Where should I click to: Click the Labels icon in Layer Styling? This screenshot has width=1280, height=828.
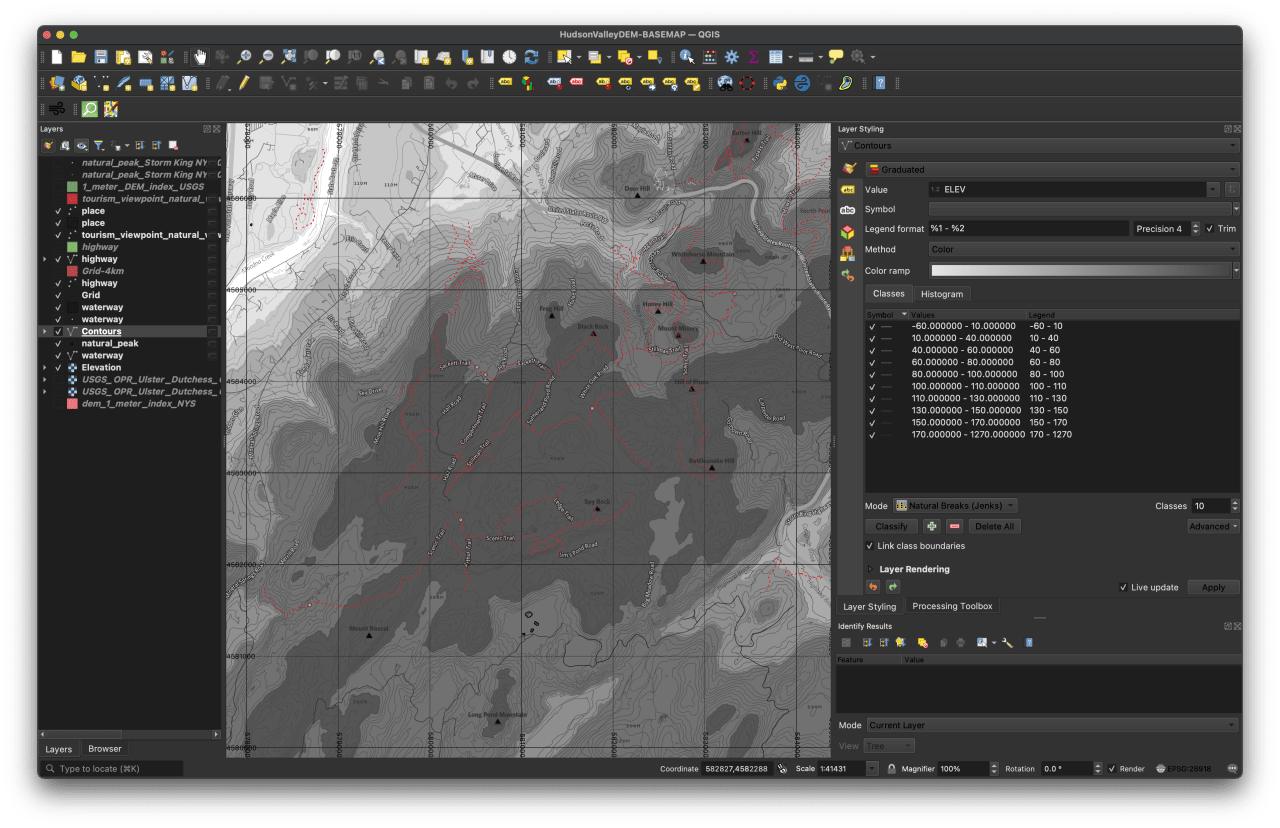(847, 188)
